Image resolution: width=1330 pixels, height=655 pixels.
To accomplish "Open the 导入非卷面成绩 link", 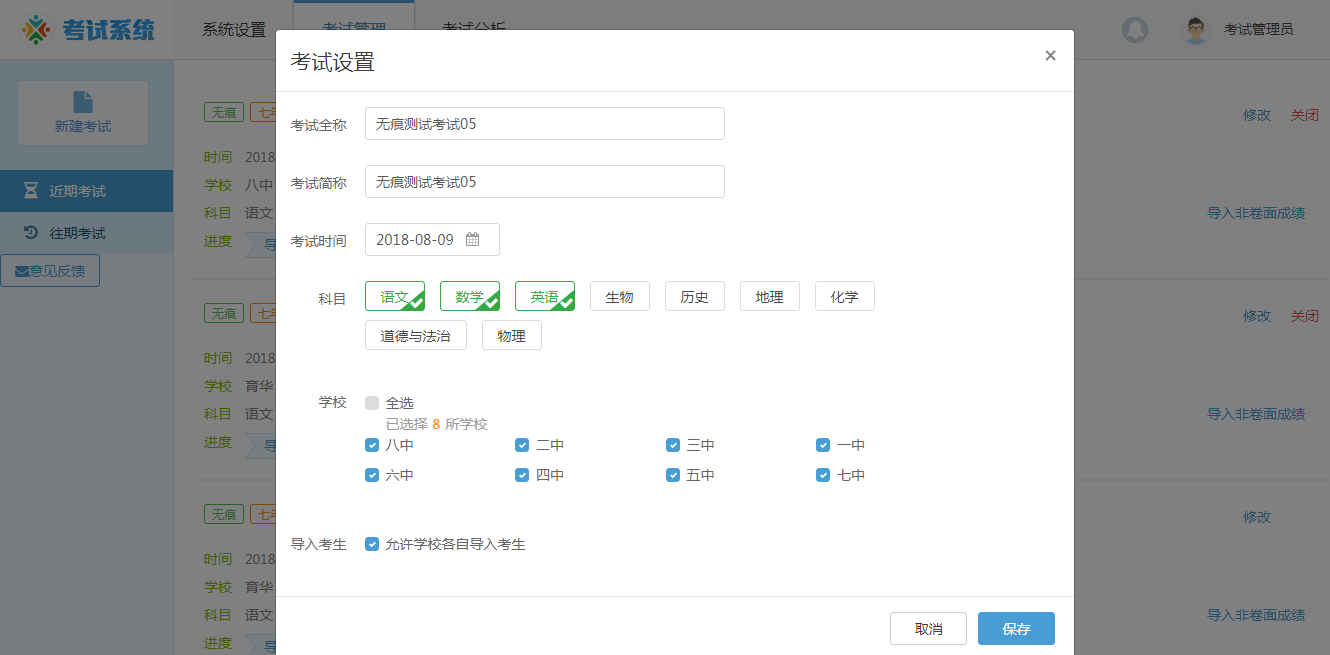I will click(1256, 213).
